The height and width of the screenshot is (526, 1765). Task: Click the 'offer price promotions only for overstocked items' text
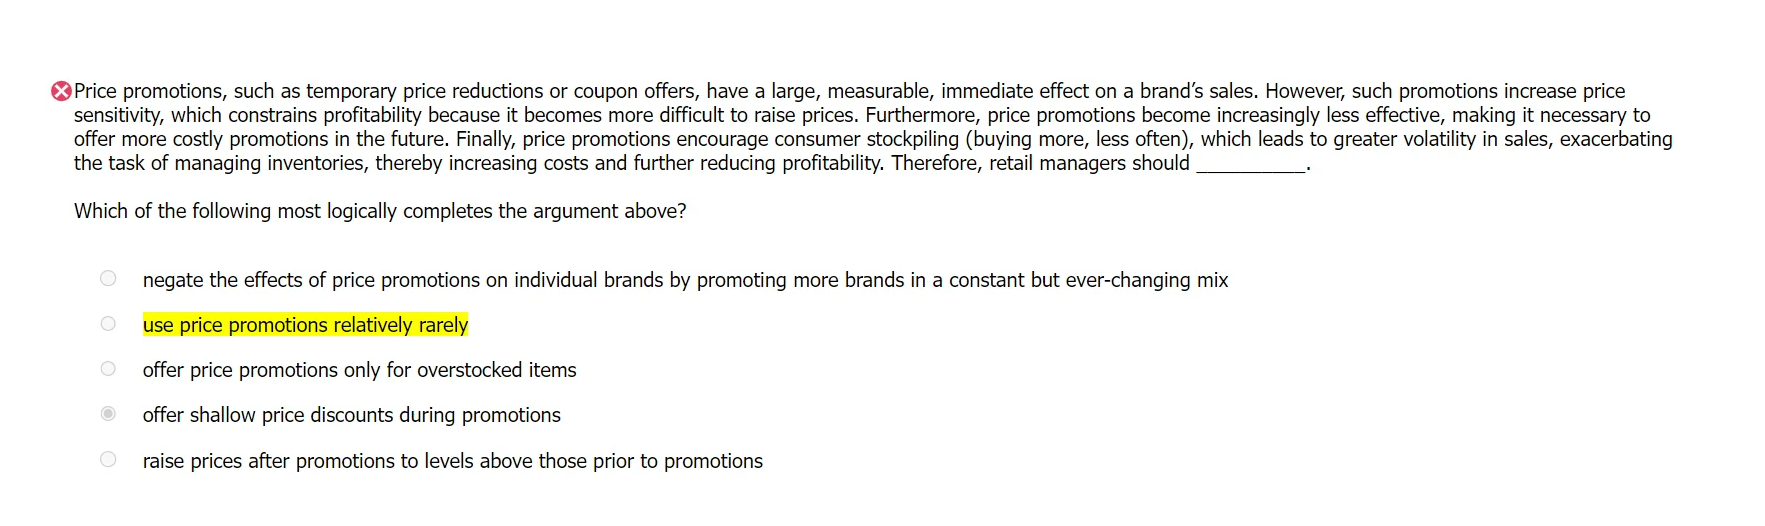[x=359, y=370]
